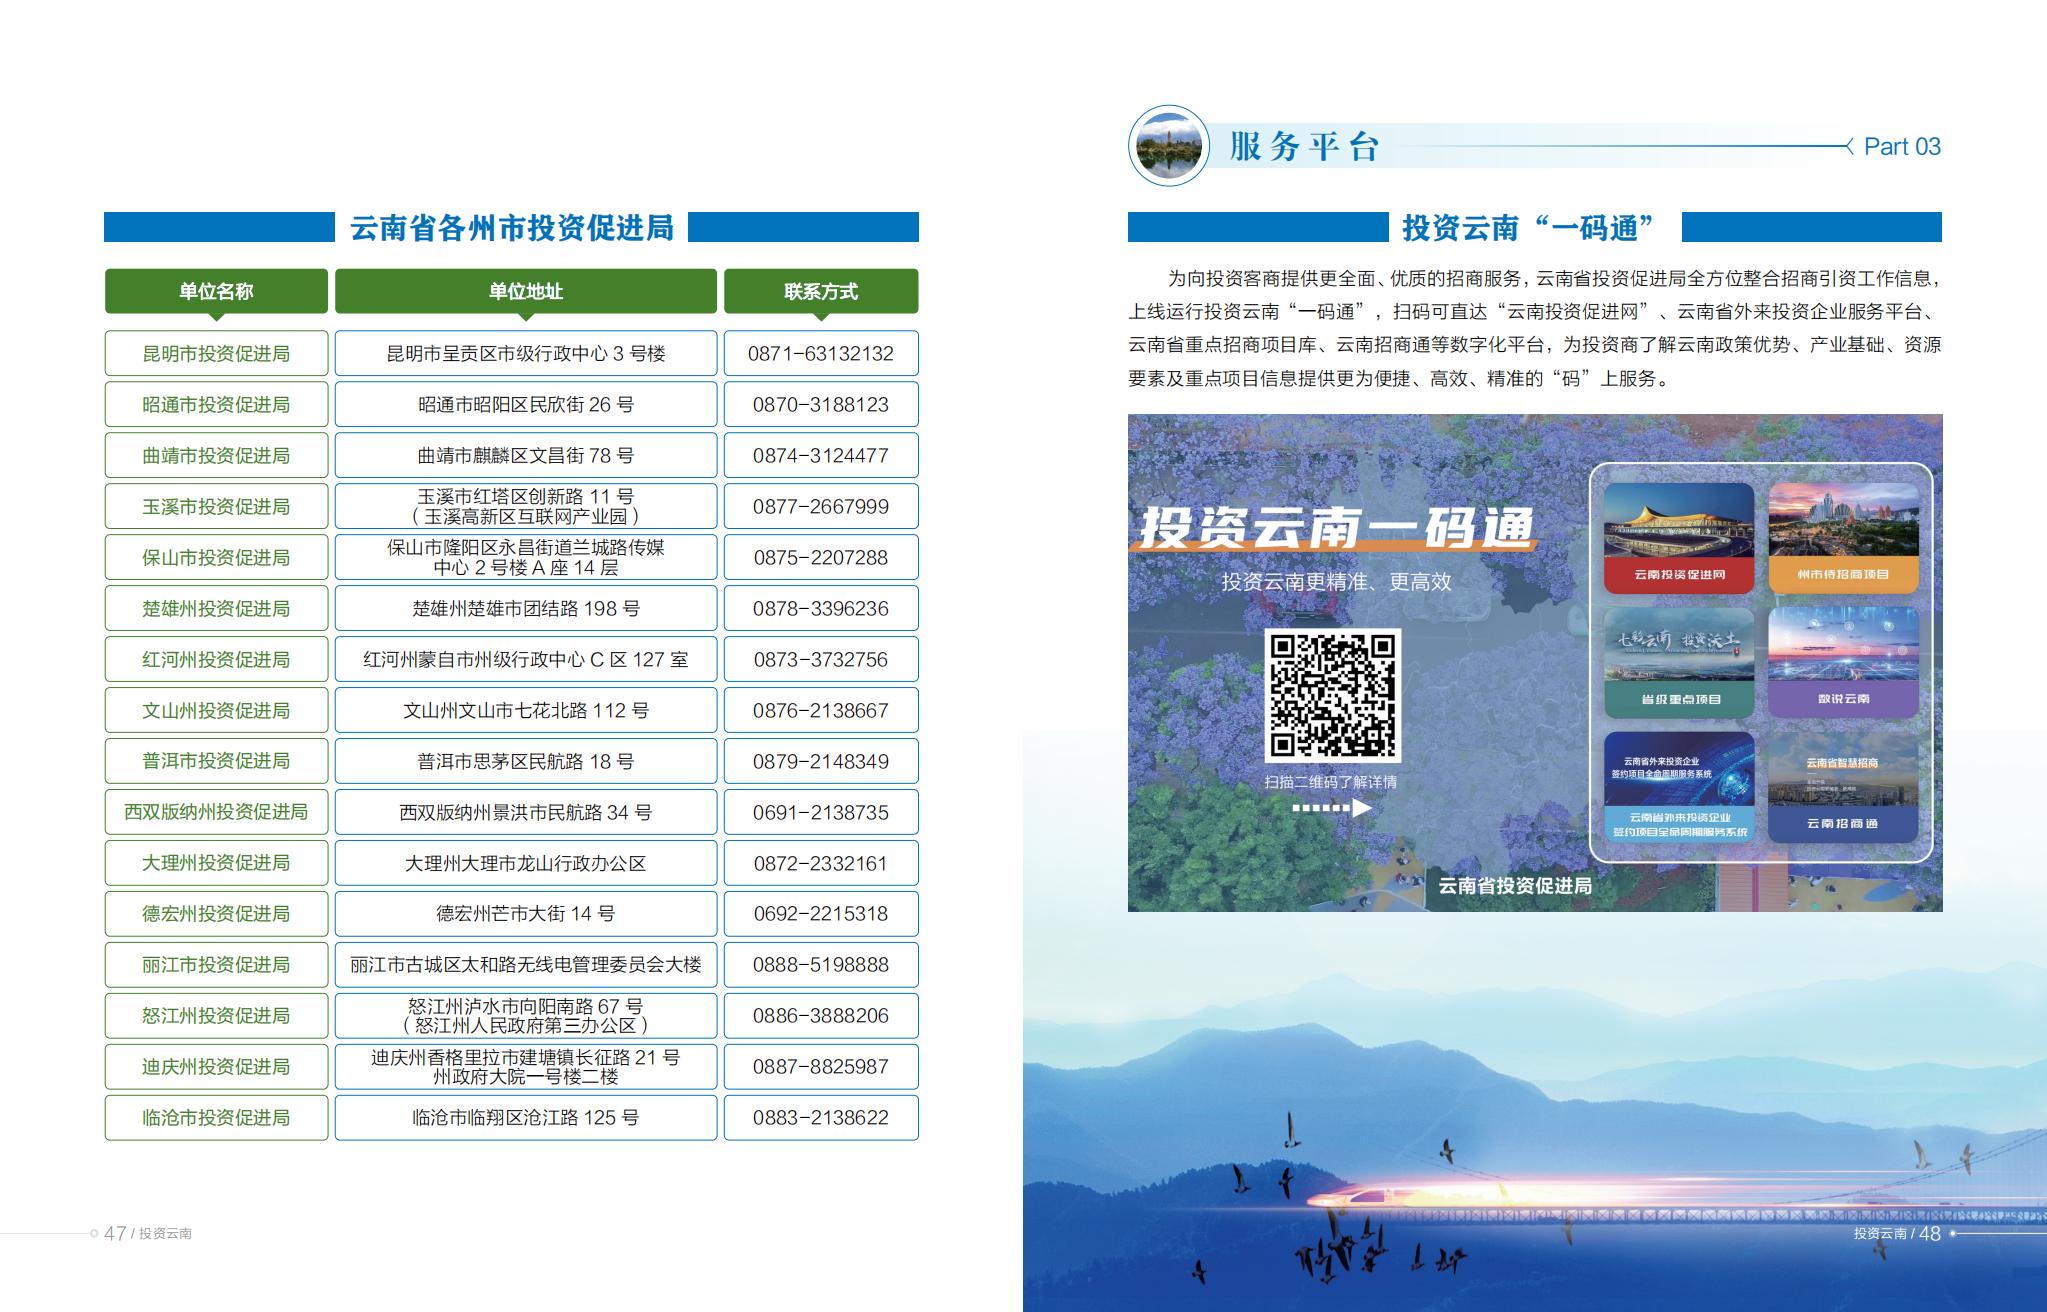Click the 投资云南“一码通” heading

click(1530, 228)
